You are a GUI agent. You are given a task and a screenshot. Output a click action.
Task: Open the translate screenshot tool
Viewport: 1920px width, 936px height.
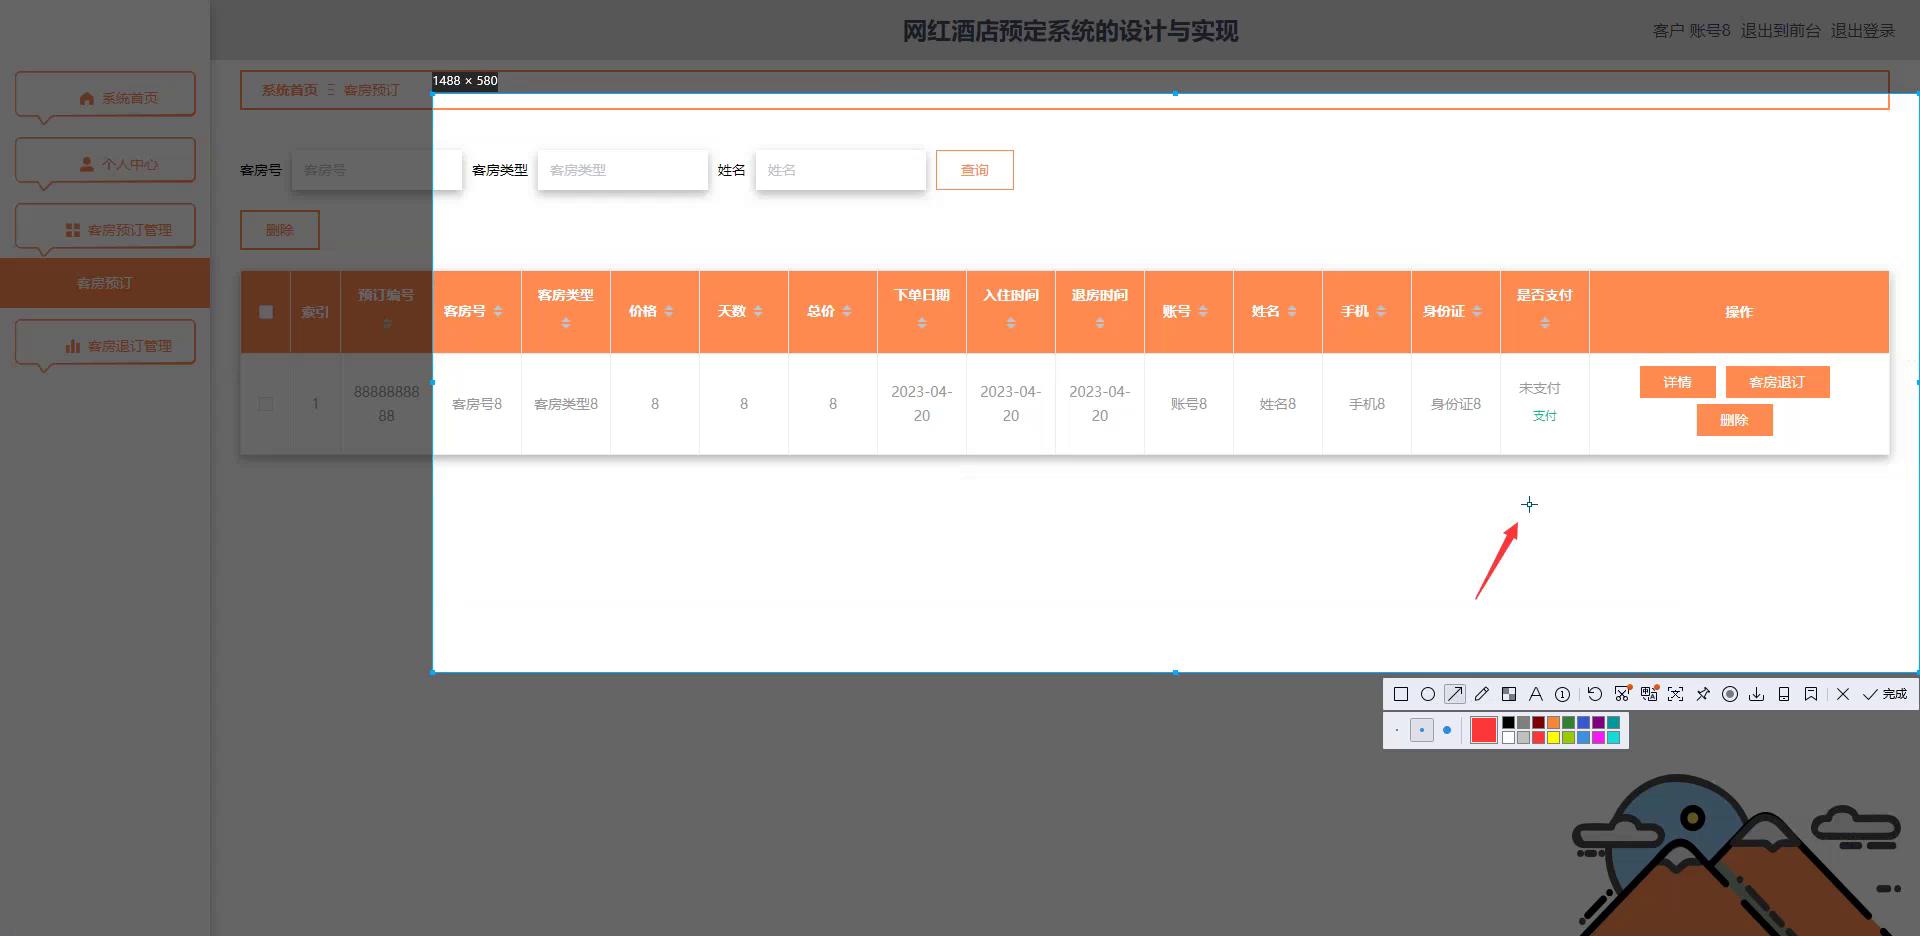tap(1649, 694)
